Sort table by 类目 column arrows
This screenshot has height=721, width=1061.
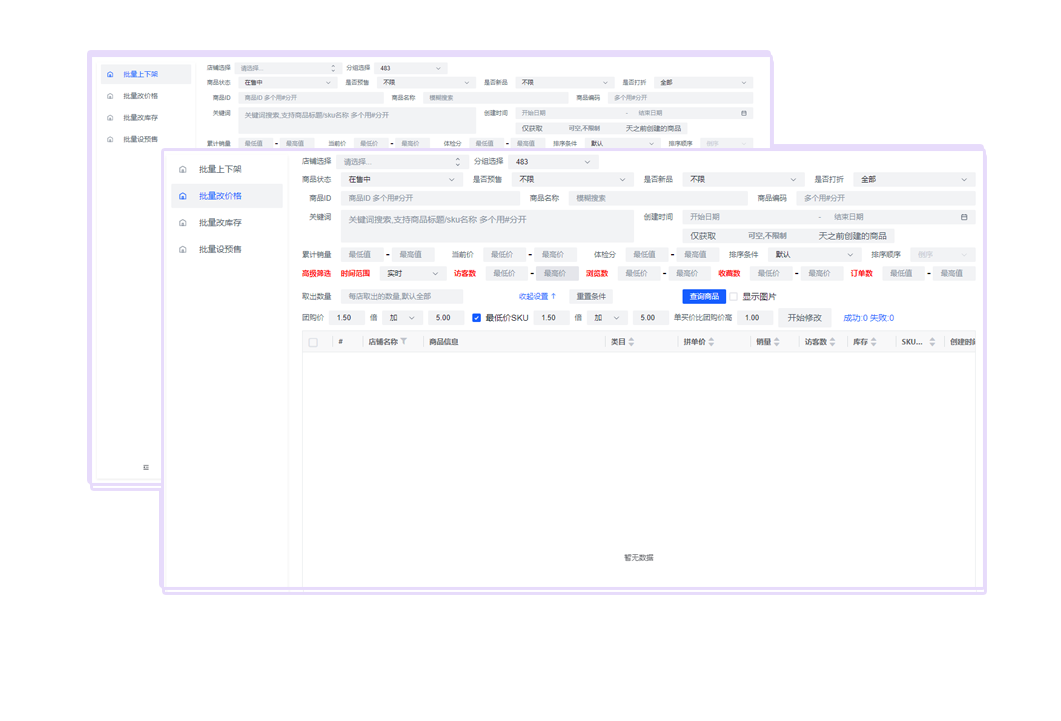(631, 342)
